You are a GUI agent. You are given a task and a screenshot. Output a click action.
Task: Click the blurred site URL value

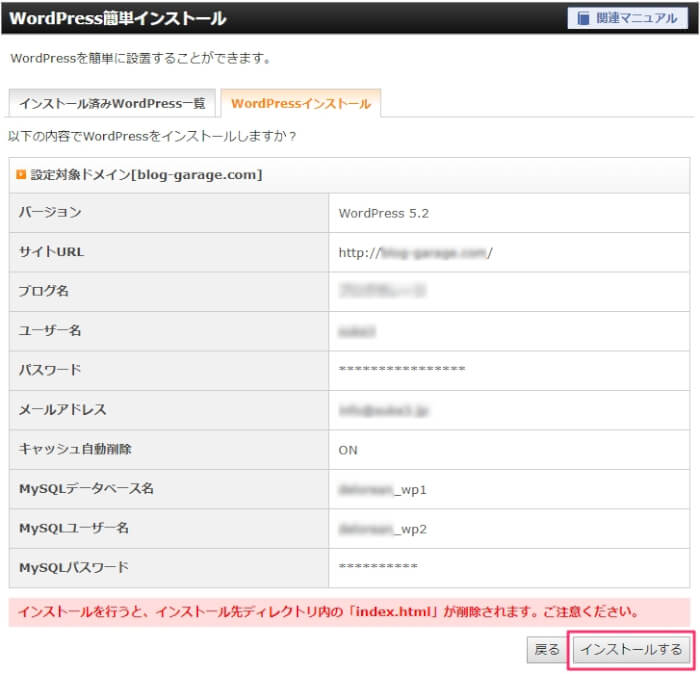(415, 253)
